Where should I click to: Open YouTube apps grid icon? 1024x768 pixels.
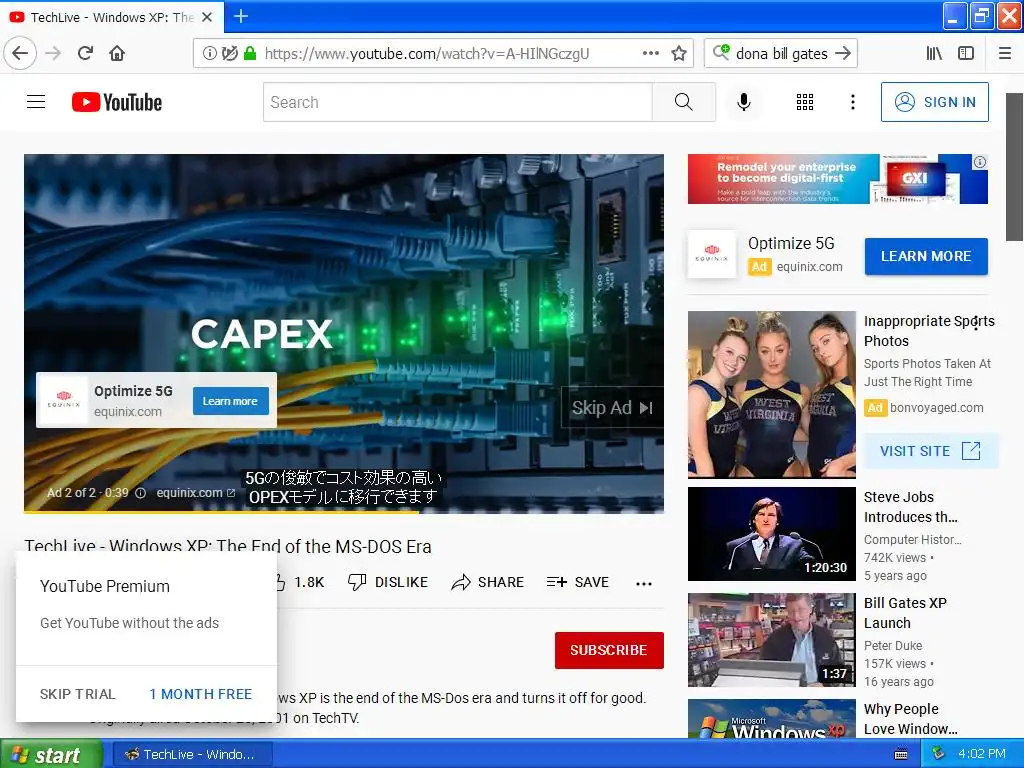(x=805, y=102)
